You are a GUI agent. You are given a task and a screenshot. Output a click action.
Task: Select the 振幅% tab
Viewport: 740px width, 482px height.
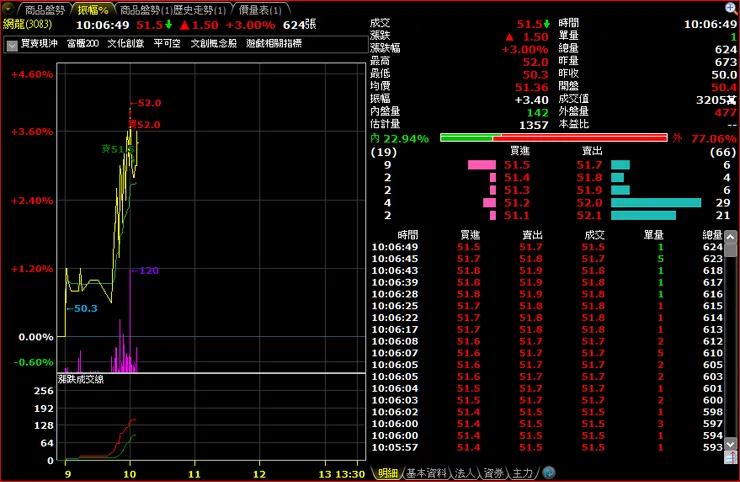pos(92,9)
